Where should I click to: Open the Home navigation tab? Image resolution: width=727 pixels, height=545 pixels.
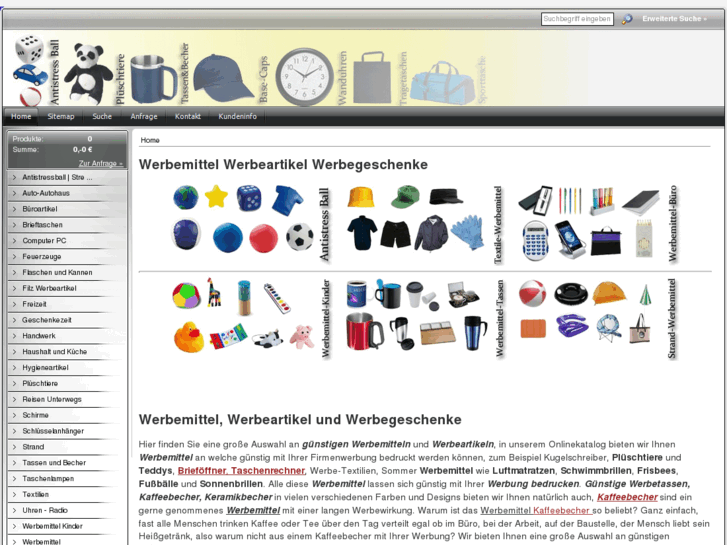pos(21,116)
